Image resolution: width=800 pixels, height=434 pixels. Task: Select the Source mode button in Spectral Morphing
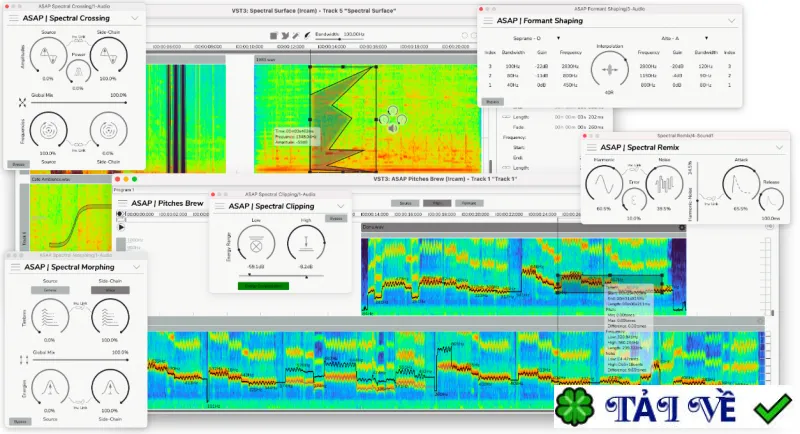coord(50,290)
